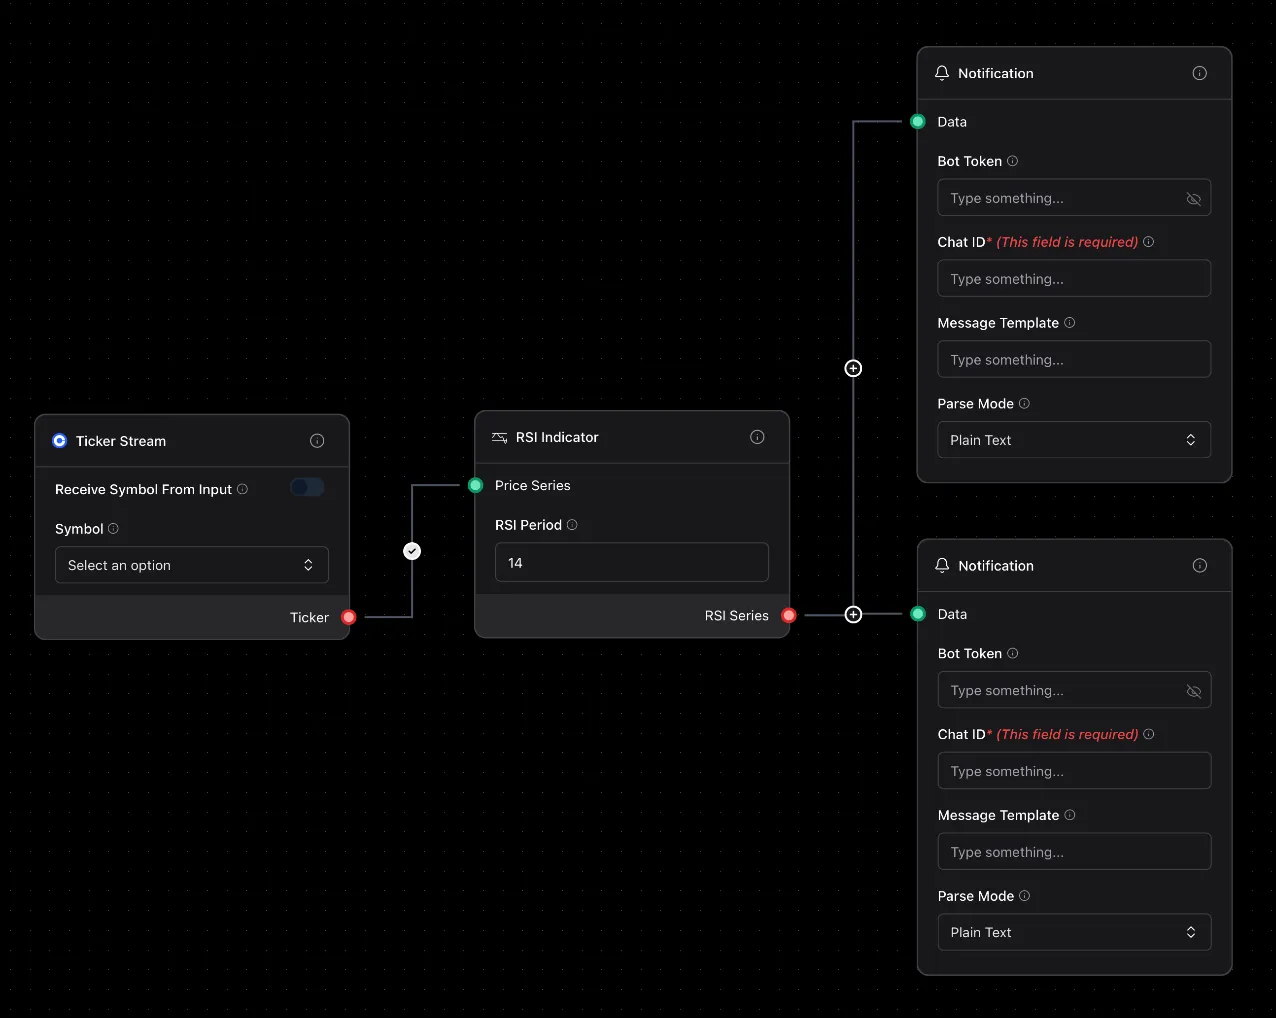Viewport: 1276px width, 1018px height.
Task: Reveal Bot Token in bottom Notification node
Action: click(x=1193, y=691)
